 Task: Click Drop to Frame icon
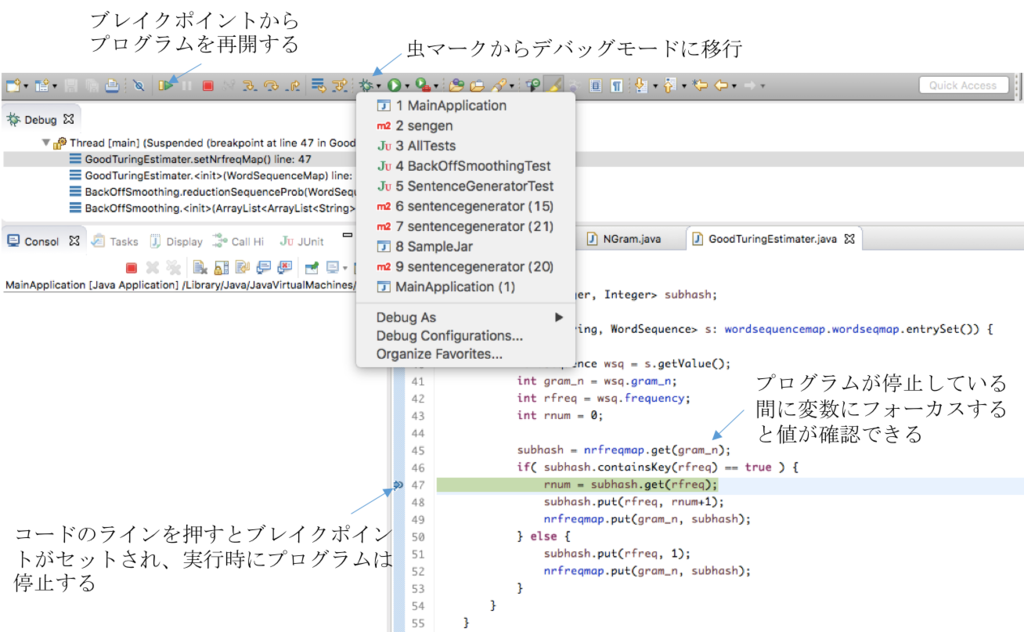tap(318, 86)
